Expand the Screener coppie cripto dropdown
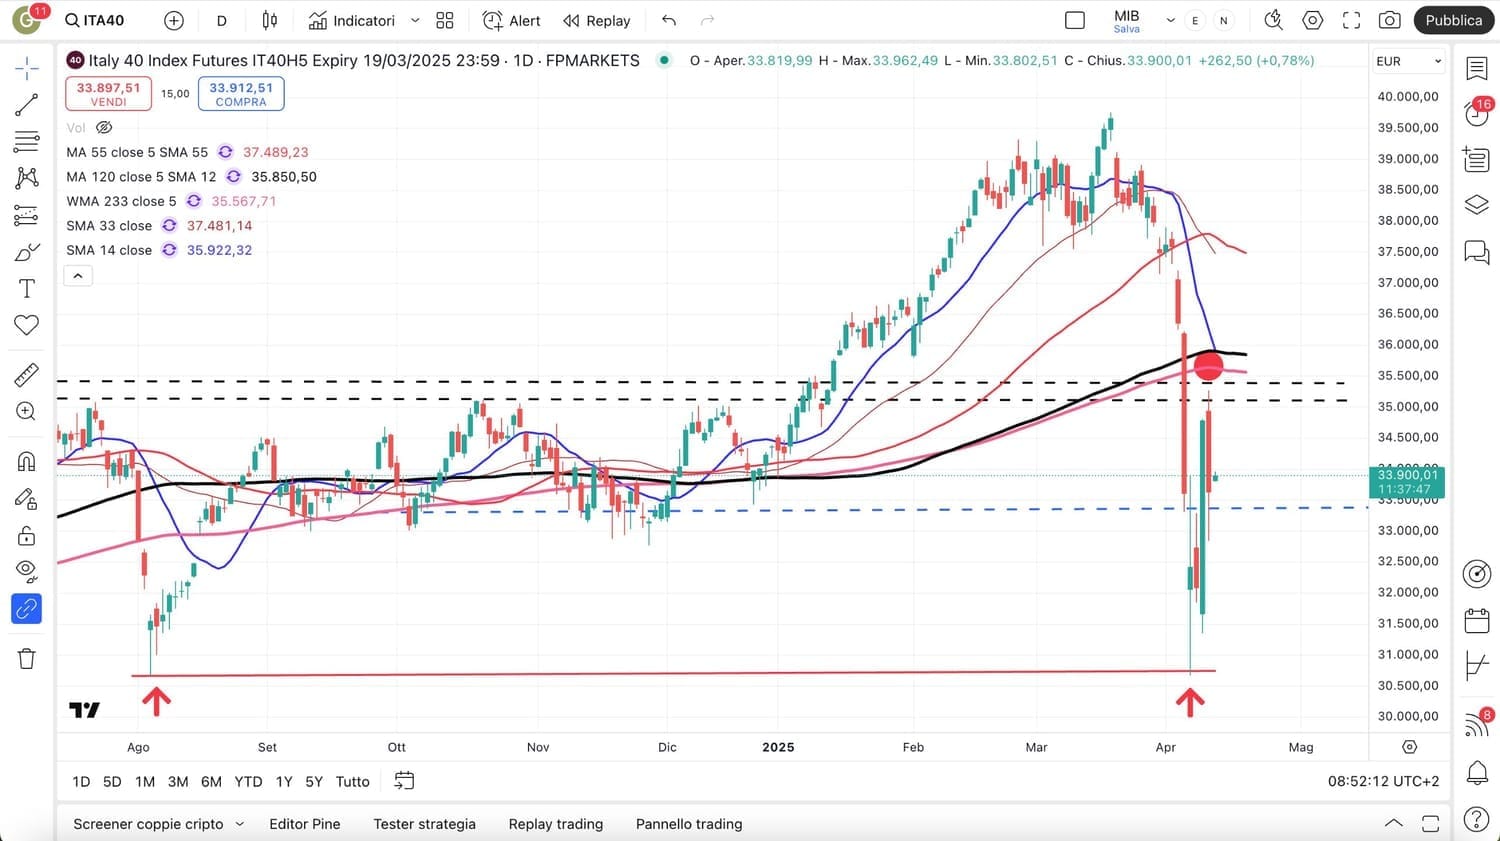Screen dimensions: 1500x841 (239, 824)
